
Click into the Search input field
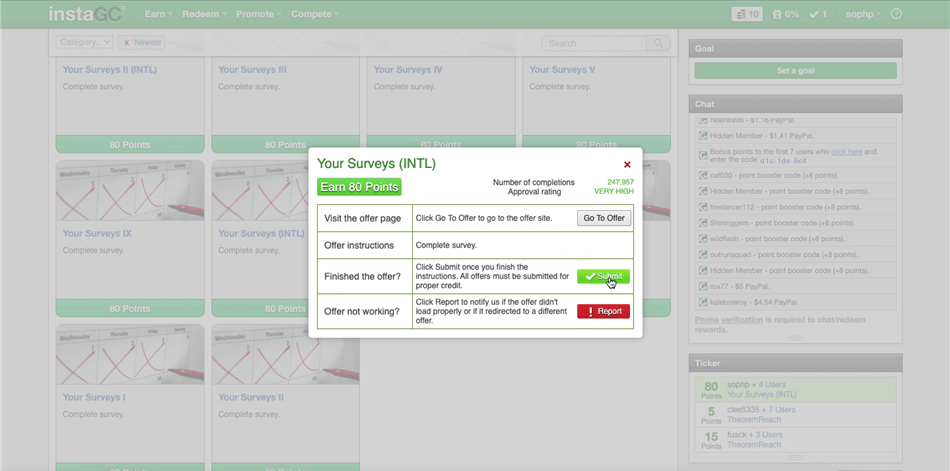[594, 43]
